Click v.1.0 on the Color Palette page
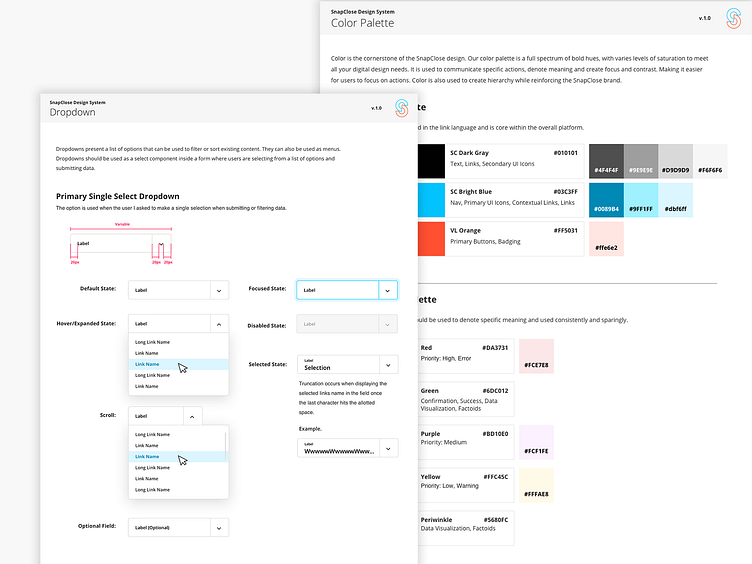 [705, 18]
